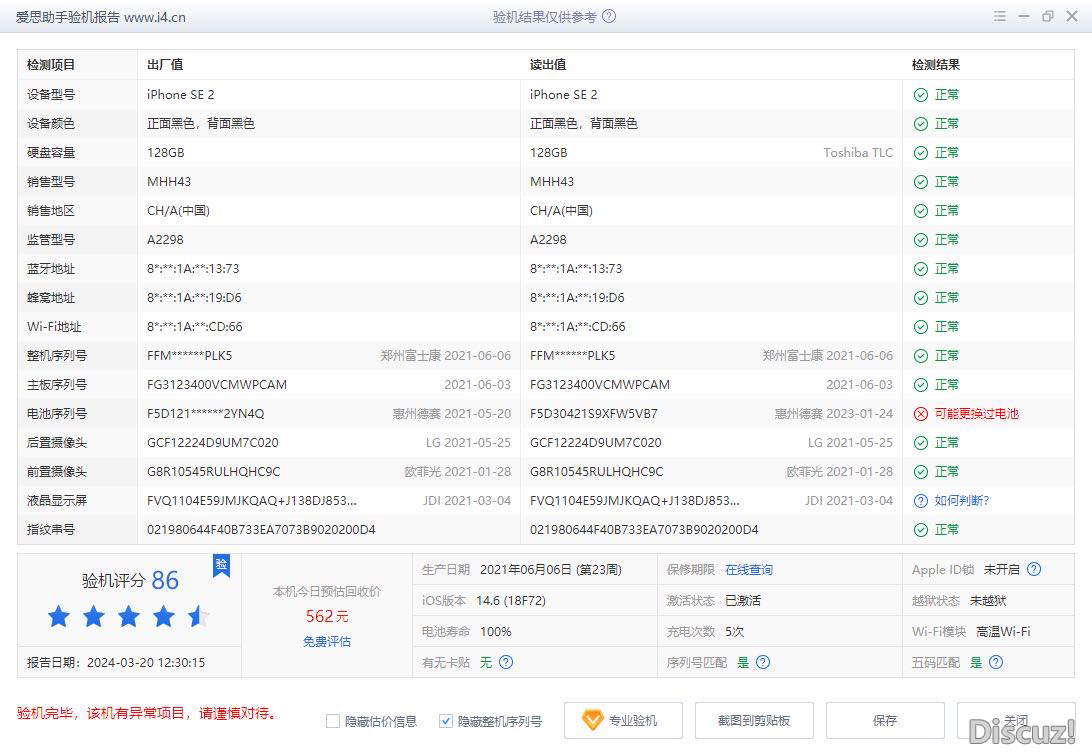Click the help icon beside 有无卡贴

click(506, 662)
